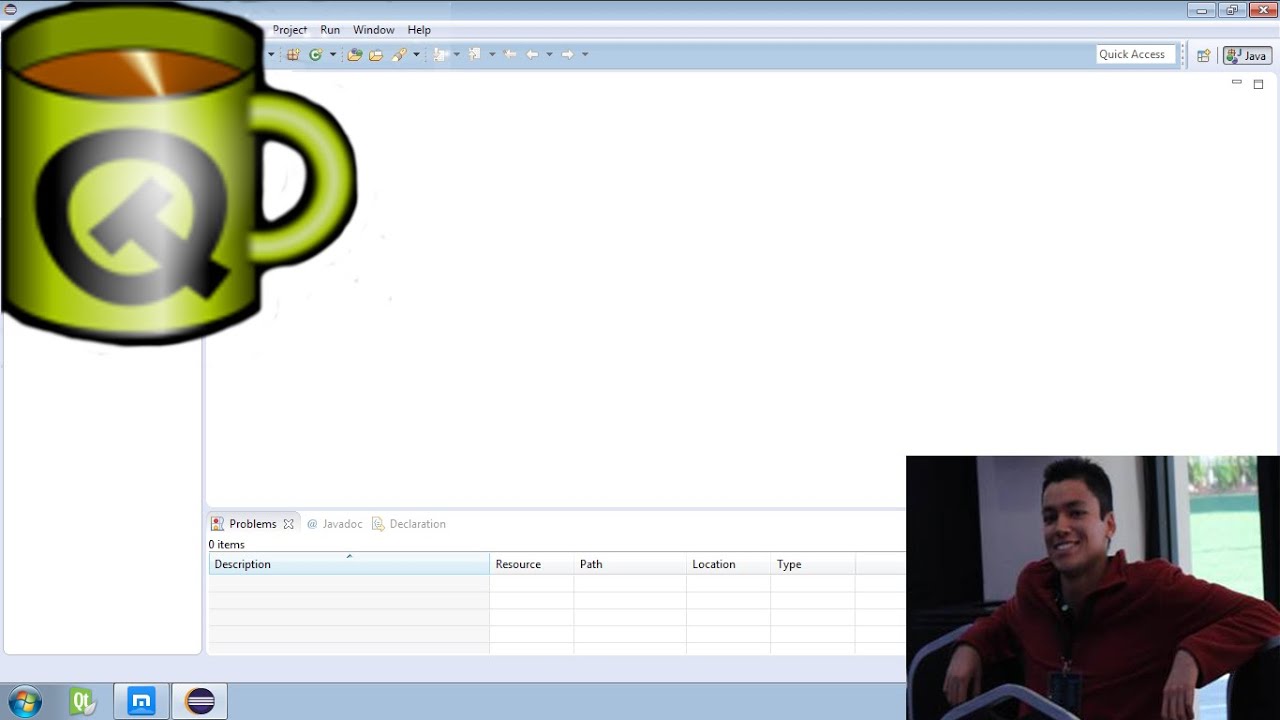Expand the Next Annotation dropdown arrow

point(457,55)
